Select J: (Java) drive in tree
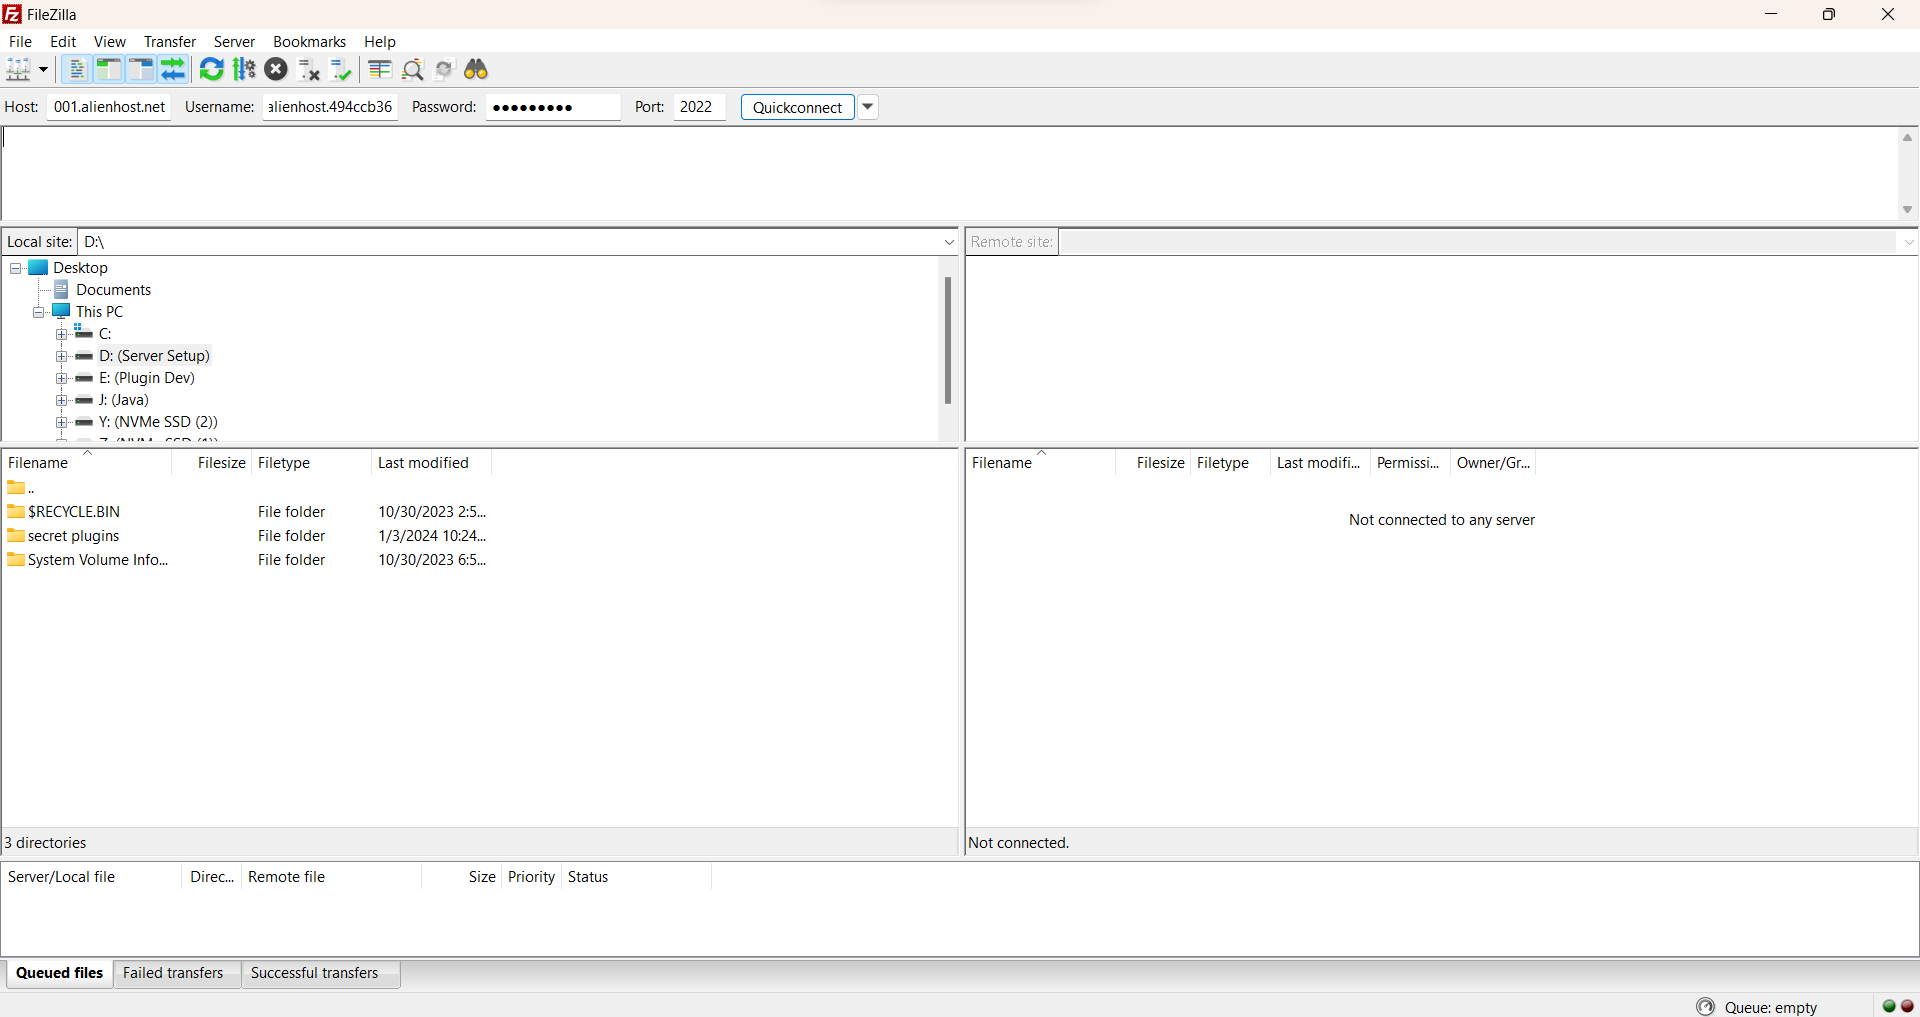 [123, 400]
